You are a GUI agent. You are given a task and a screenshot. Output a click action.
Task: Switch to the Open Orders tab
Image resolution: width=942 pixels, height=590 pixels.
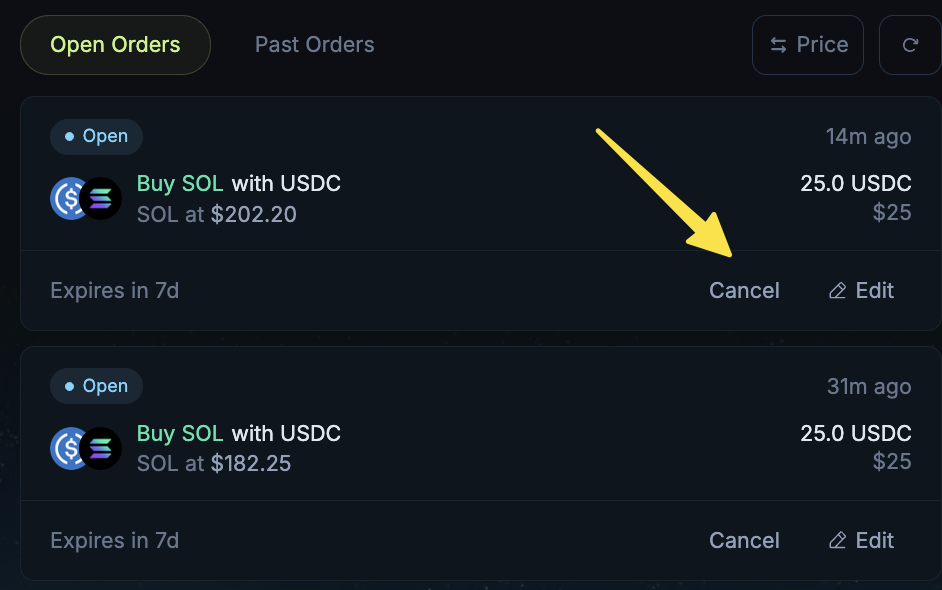point(115,45)
